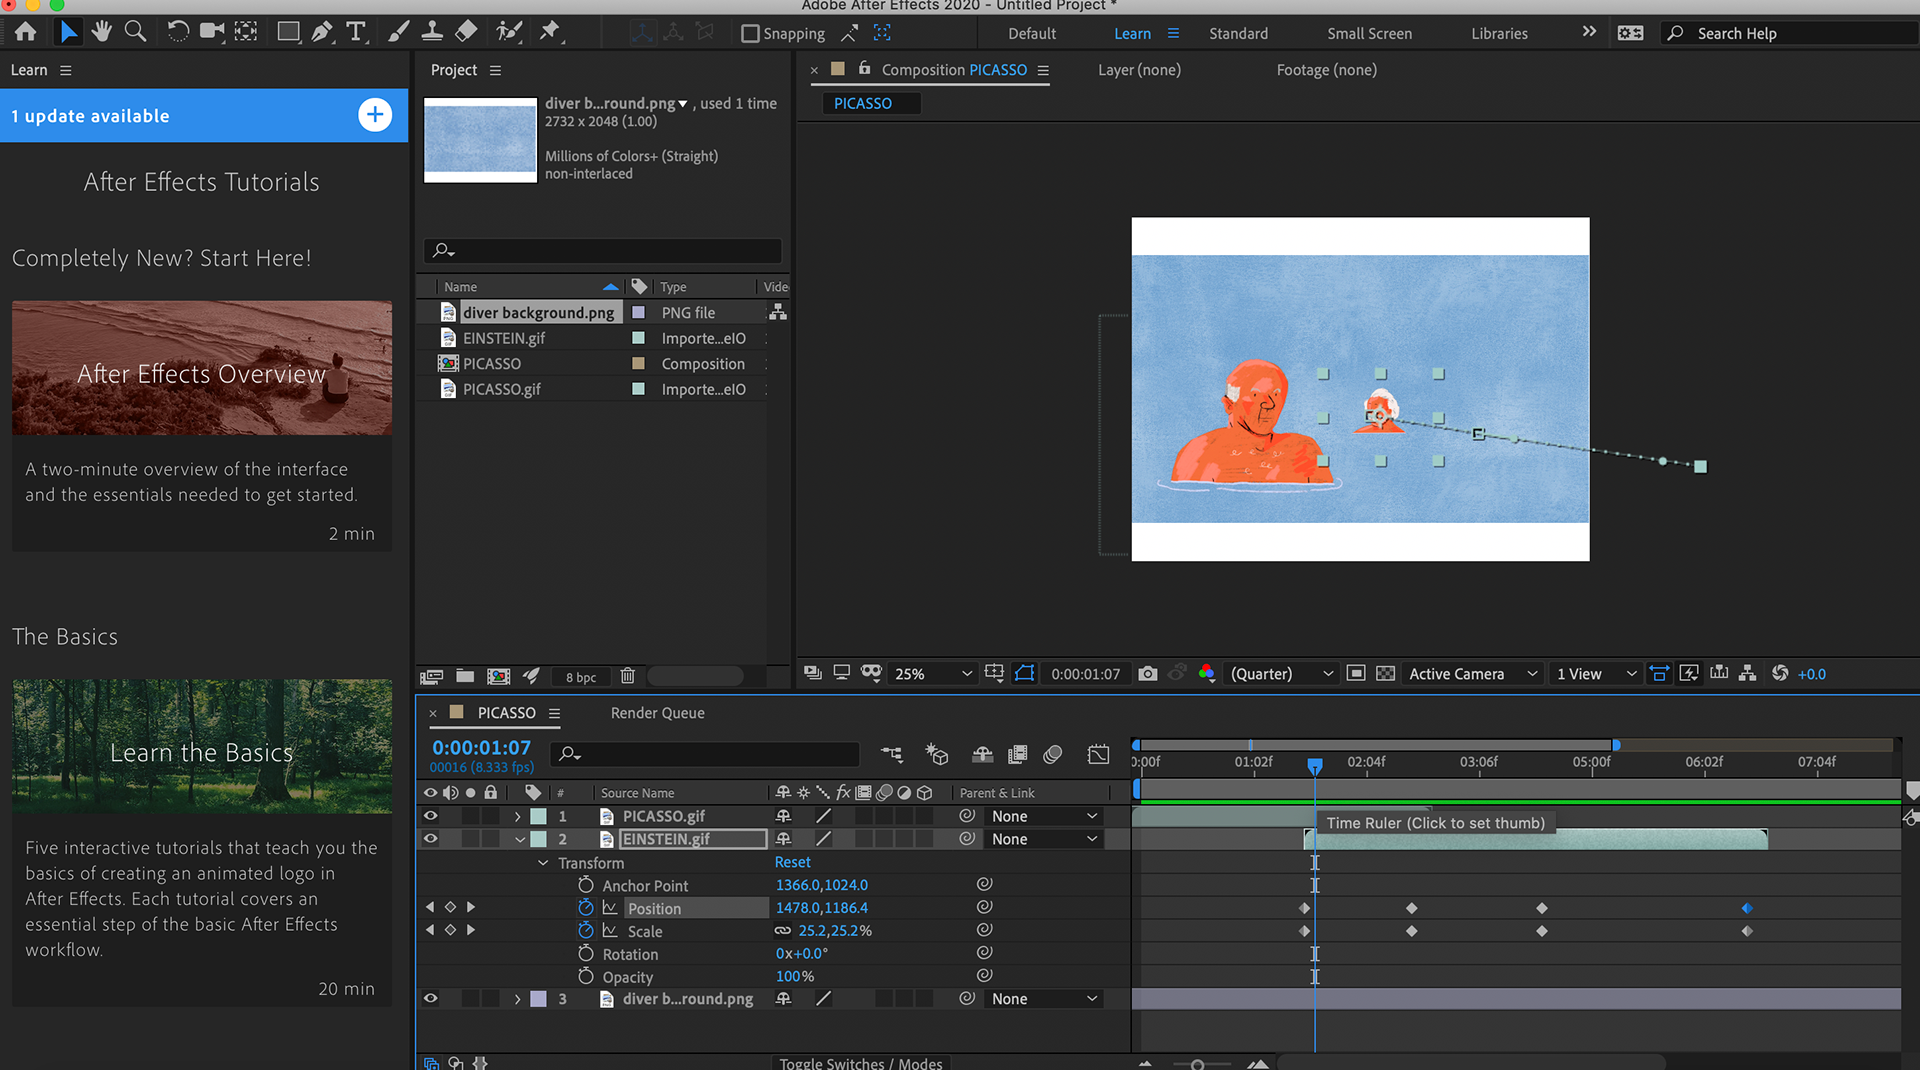
Task: Click the update available plus button
Action: [x=375, y=115]
